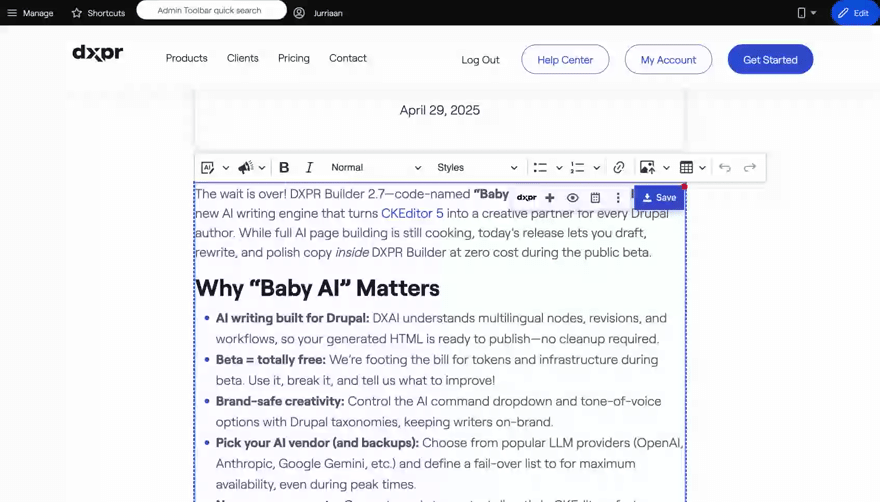The image size is (880, 502).
Task: Toggle preview with the eye icon
Action: [573, 198]
